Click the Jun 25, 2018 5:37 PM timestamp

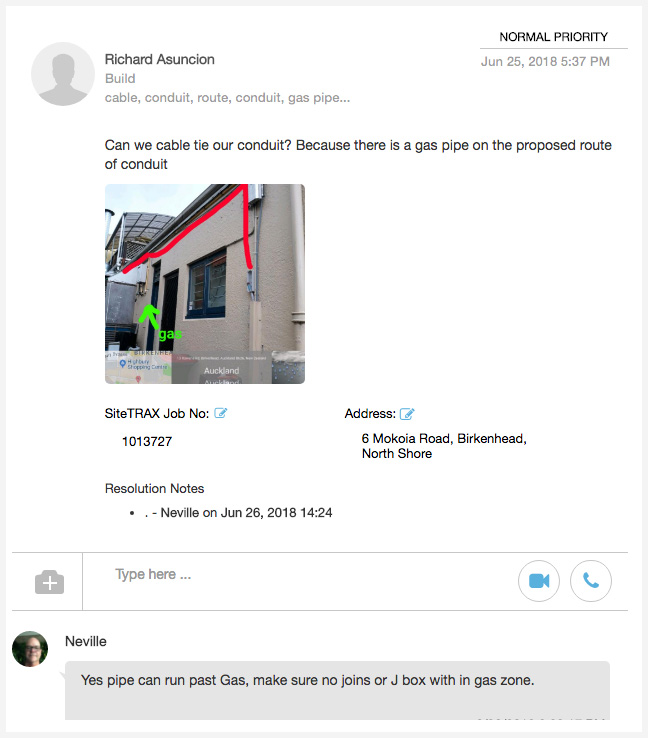[x=545, y=62]
